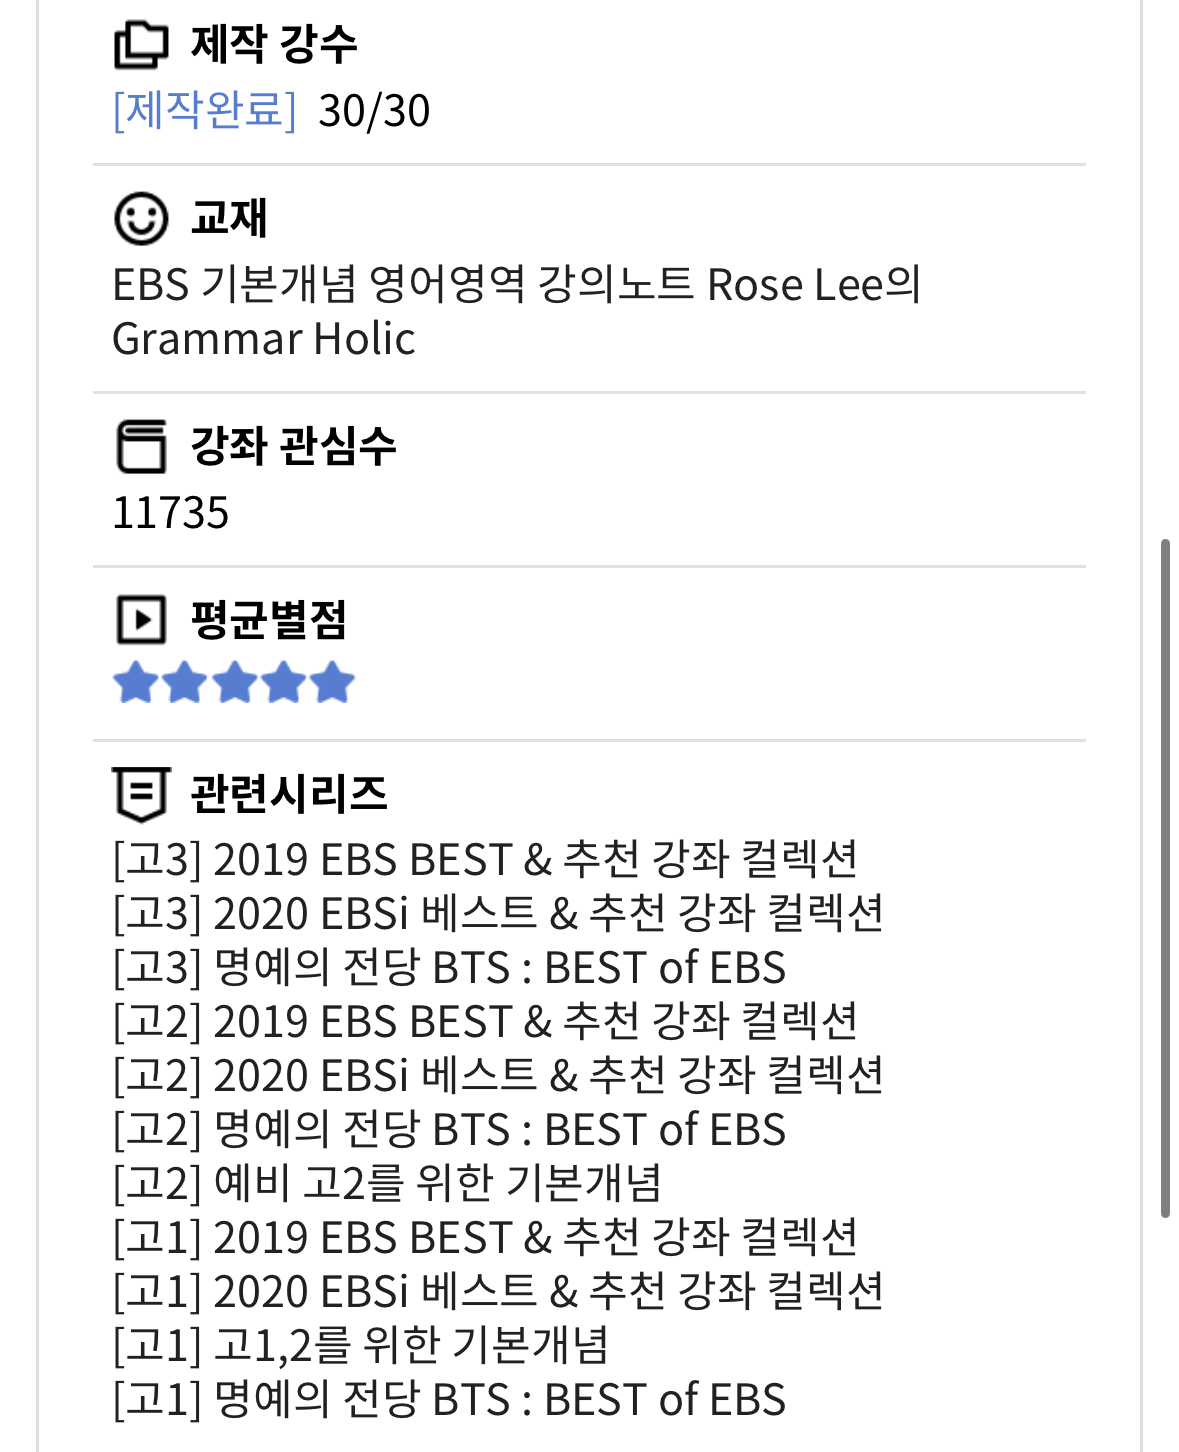This screenshot has width=1179, height=1452.
Task: Click the [제작완료] status link
Action: coord(205,110)
